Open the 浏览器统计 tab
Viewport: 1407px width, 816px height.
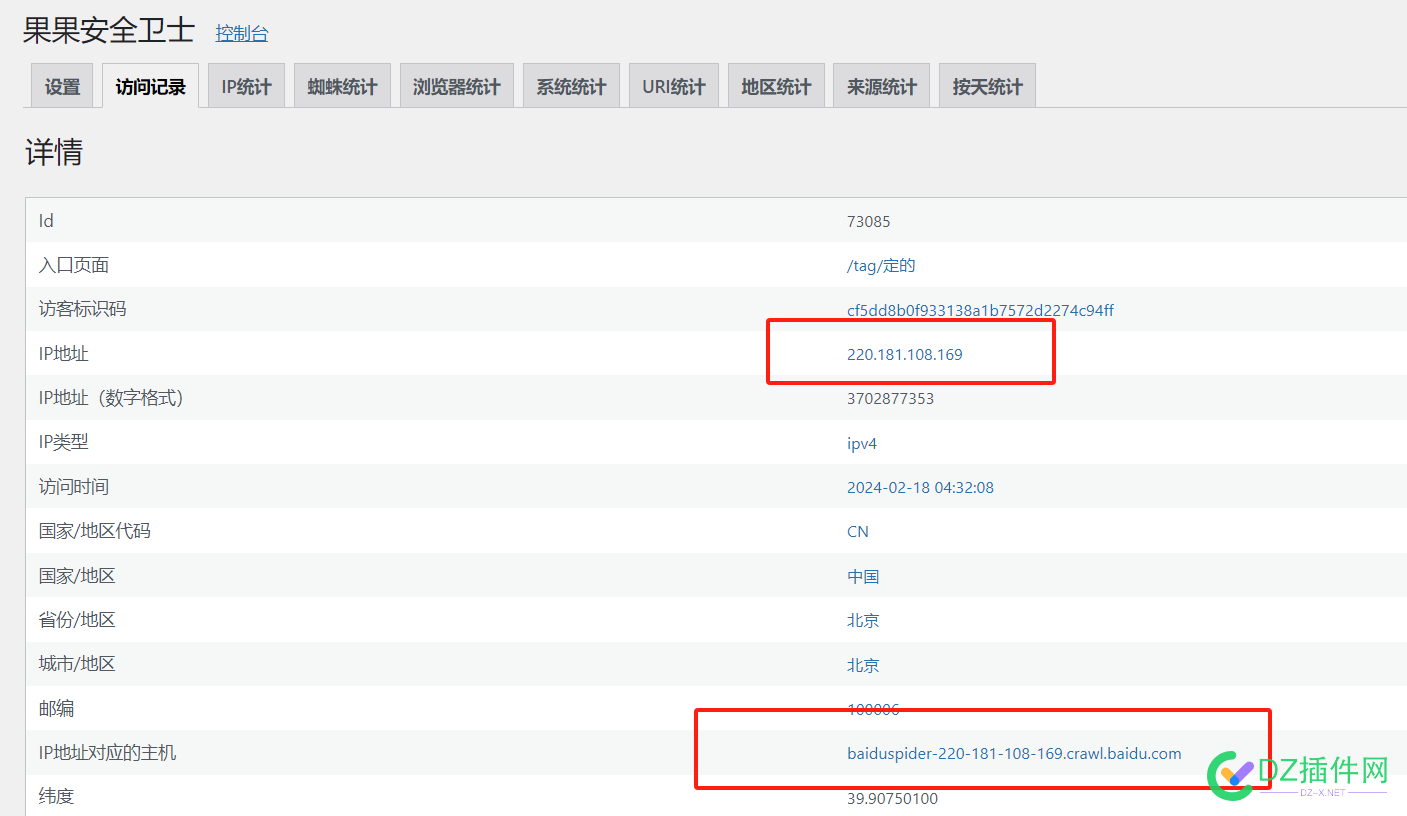tap(457, 86)
